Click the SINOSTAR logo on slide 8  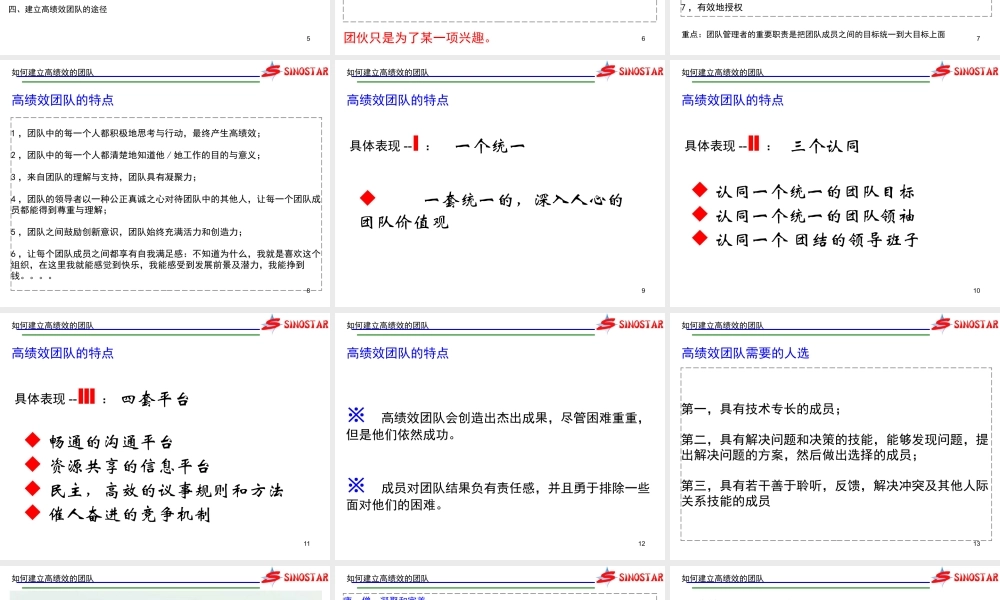295,70
